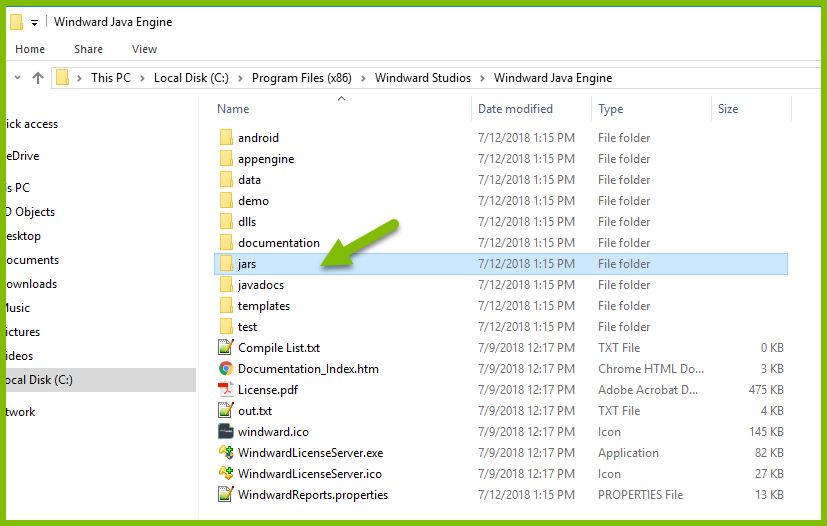The height and width of the screenshot is (526, 827).
Task: Select the windward.ico file icon
Action: [226, 432]
